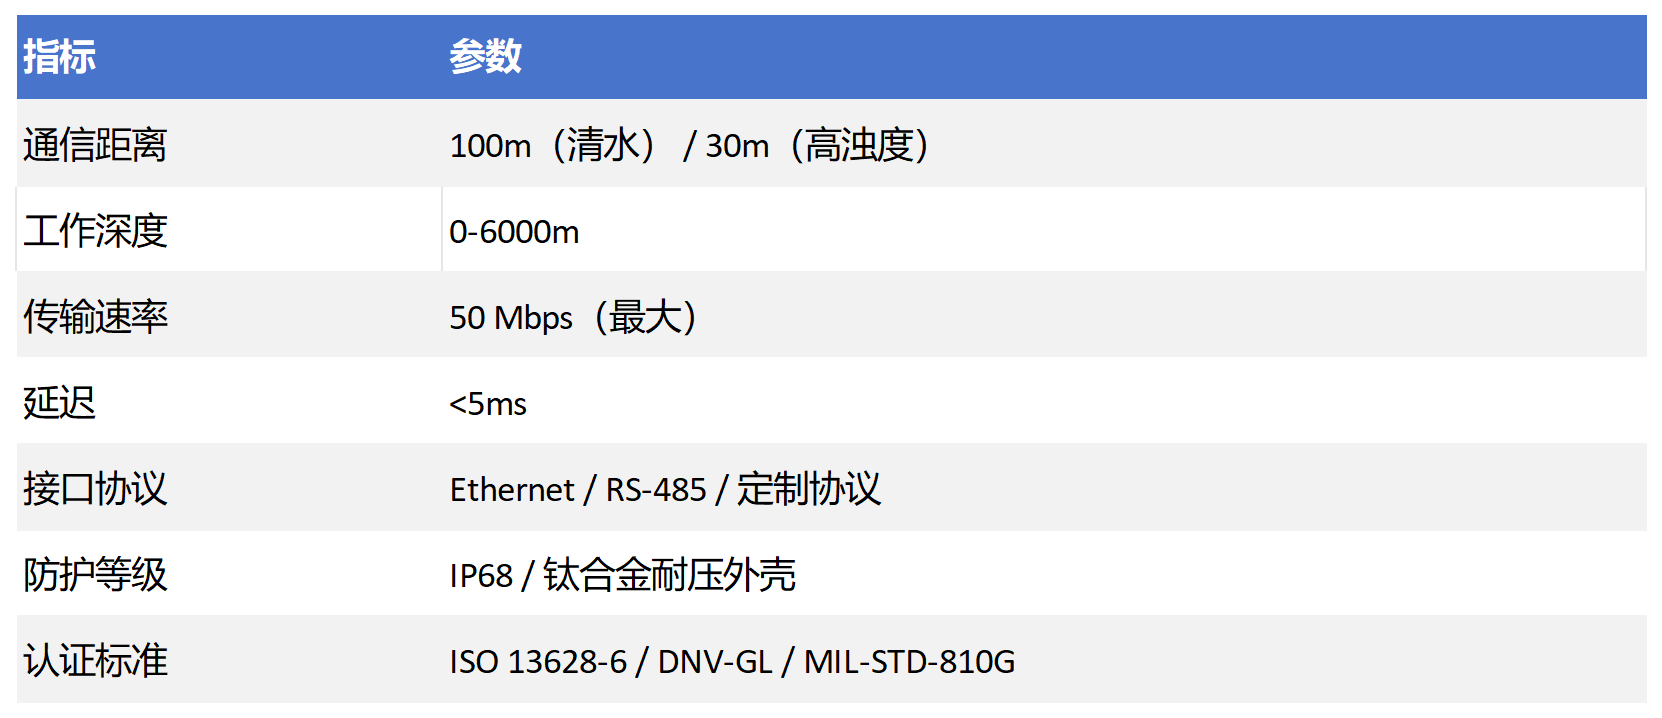1662x718 pixels.
Task: Select the 传输速率 row label
Action: click(95, 317)
